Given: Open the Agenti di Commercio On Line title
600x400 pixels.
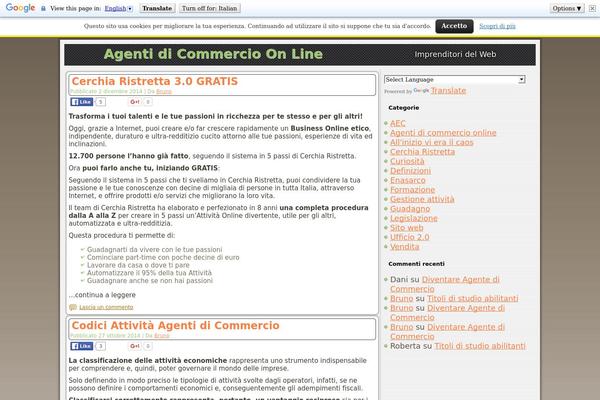Looking at the screenshot, I should click(x=213, y=54).
